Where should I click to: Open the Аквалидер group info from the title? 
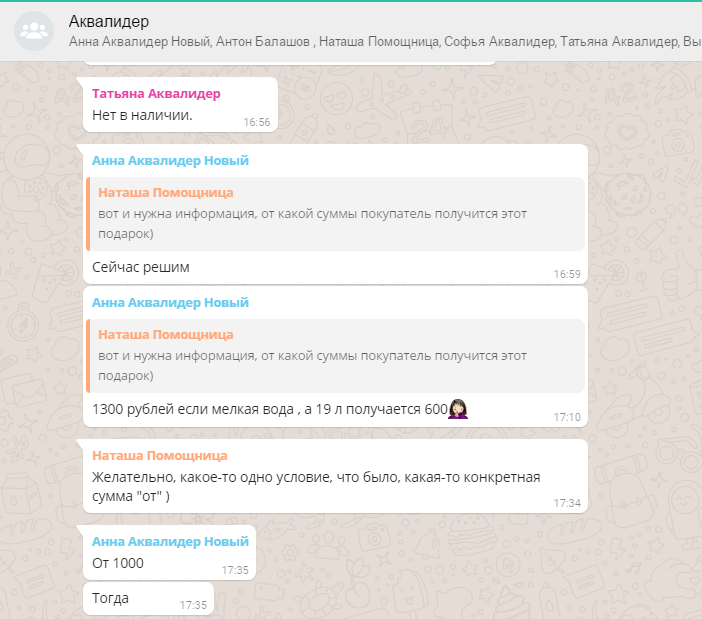pyautogui.click(x=109, y=21)
